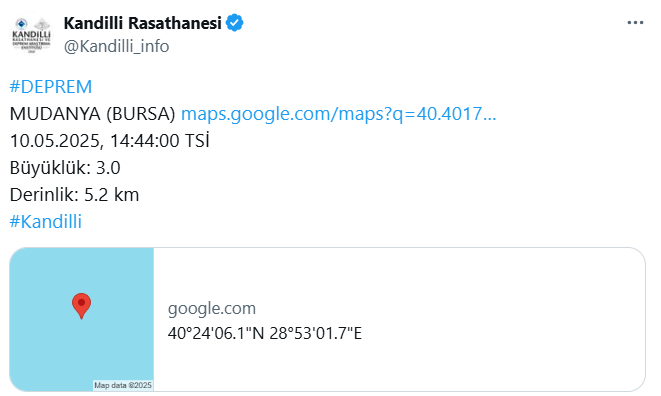661x396 pixels.
Task: Open the @Kandilli_info handle
Action: pos(116,46)
